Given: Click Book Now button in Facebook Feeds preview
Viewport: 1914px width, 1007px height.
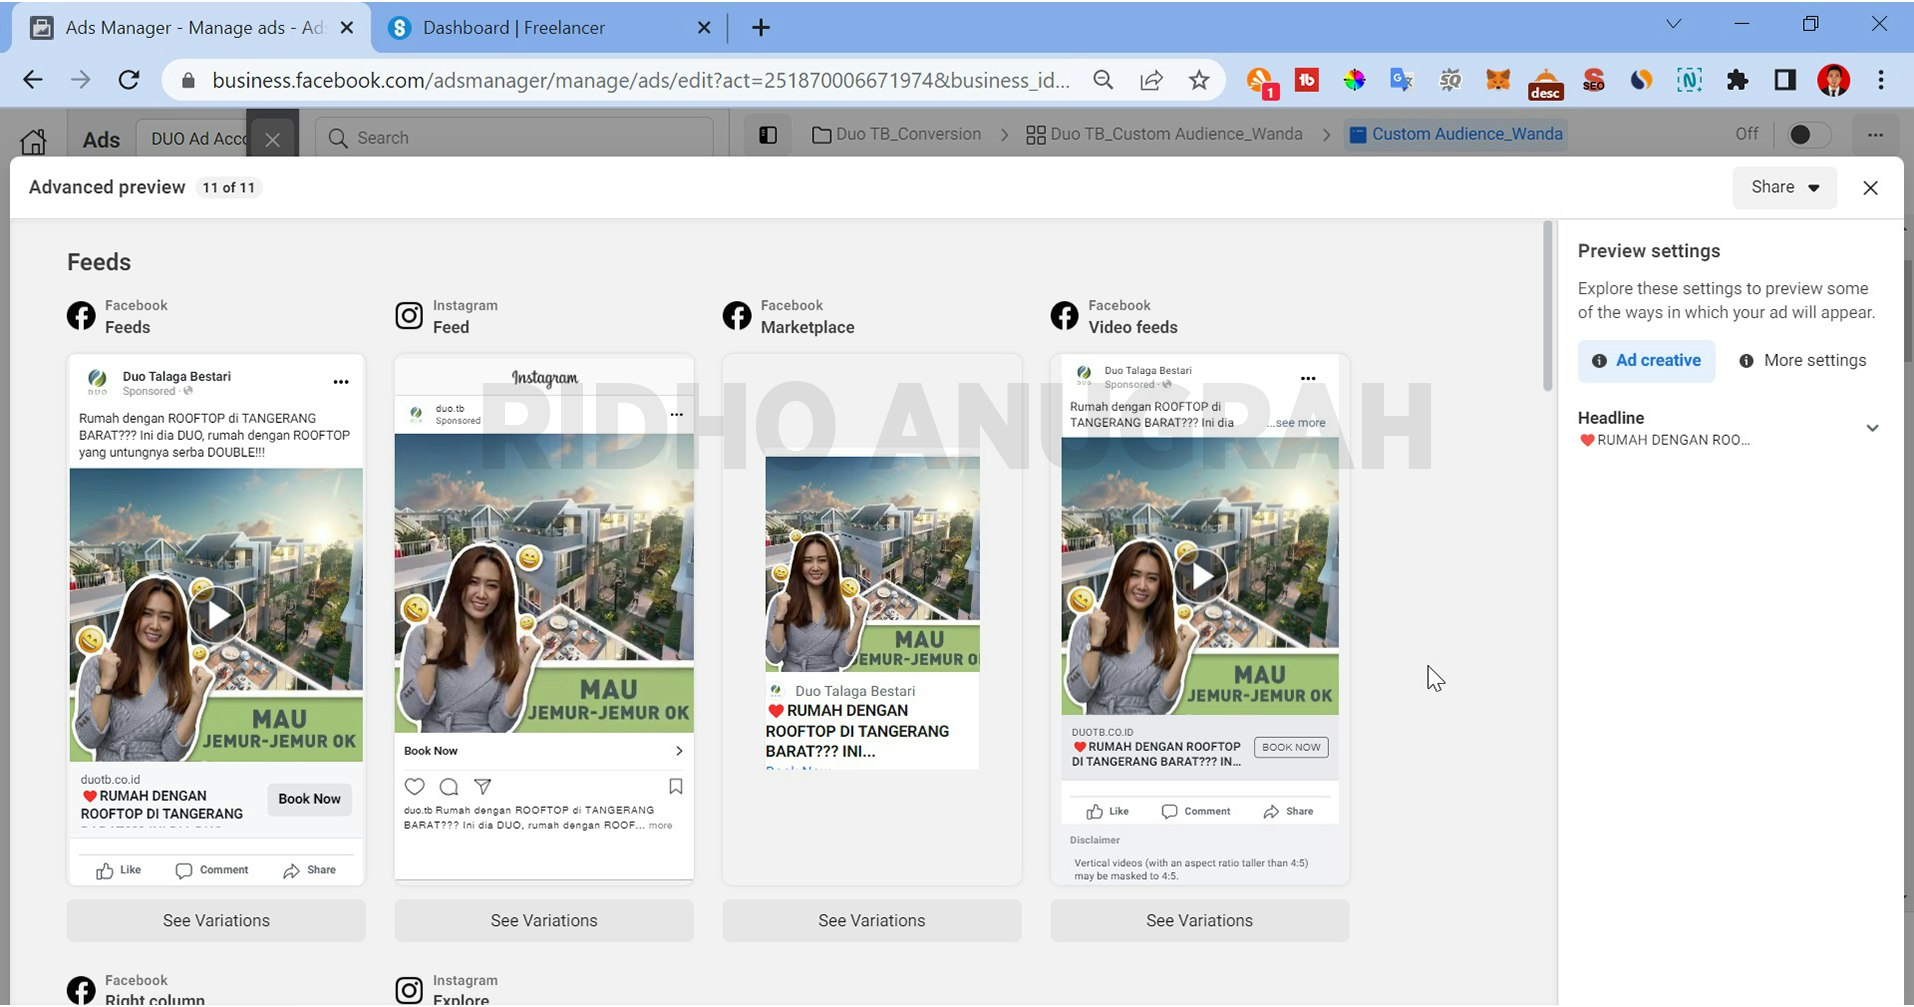Looking at the screenshot, I should 309,798.
